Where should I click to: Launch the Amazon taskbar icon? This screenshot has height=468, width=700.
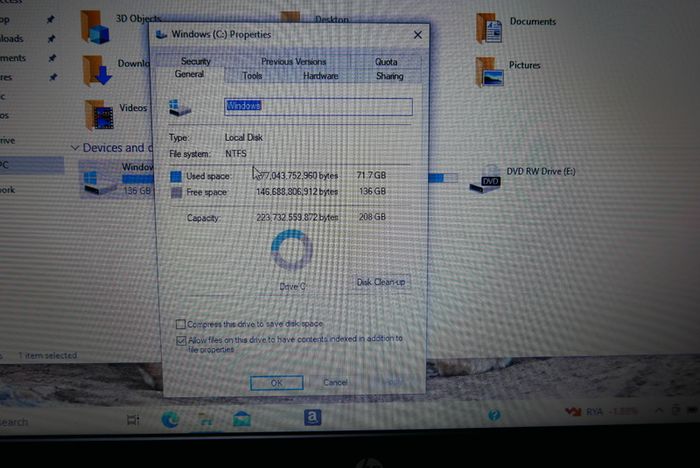pos(312,418)
